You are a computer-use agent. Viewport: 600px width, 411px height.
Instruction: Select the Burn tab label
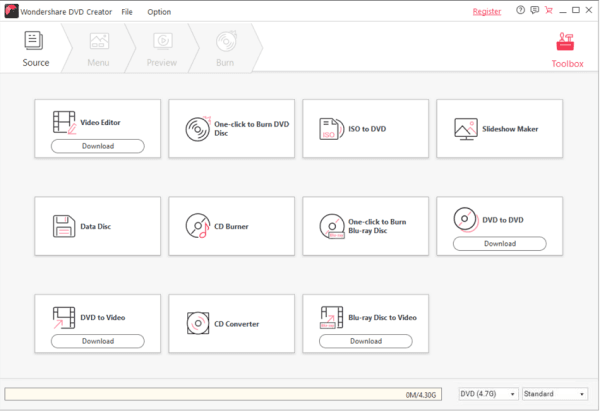coord(225,63)
